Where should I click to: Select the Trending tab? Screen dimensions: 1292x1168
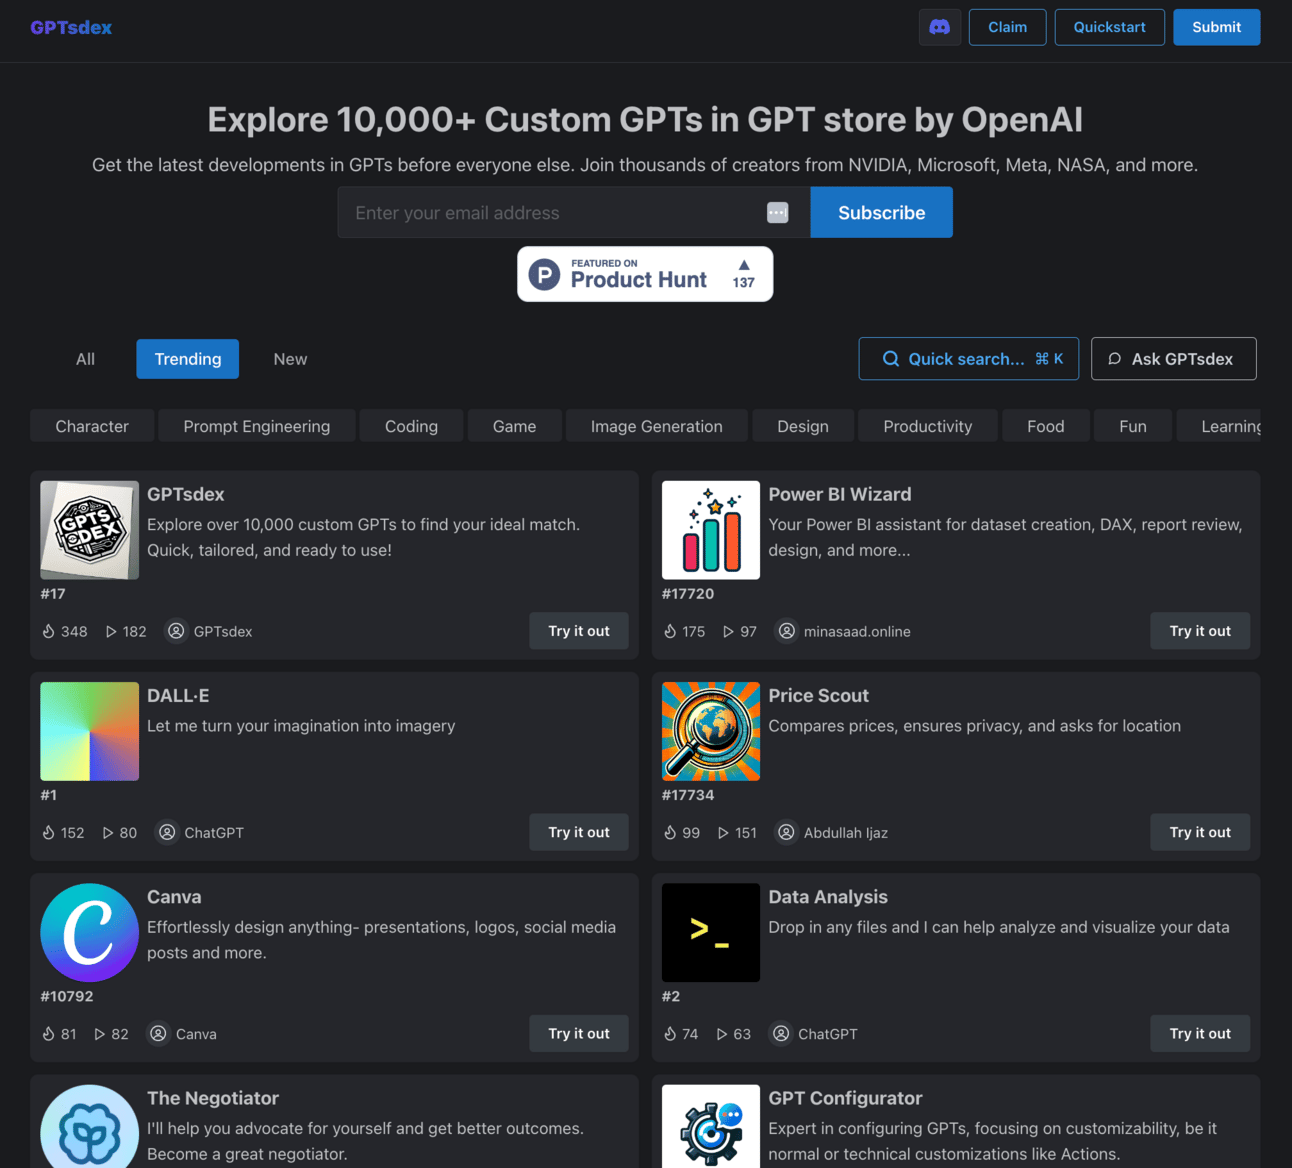click(x=188, y=359)
